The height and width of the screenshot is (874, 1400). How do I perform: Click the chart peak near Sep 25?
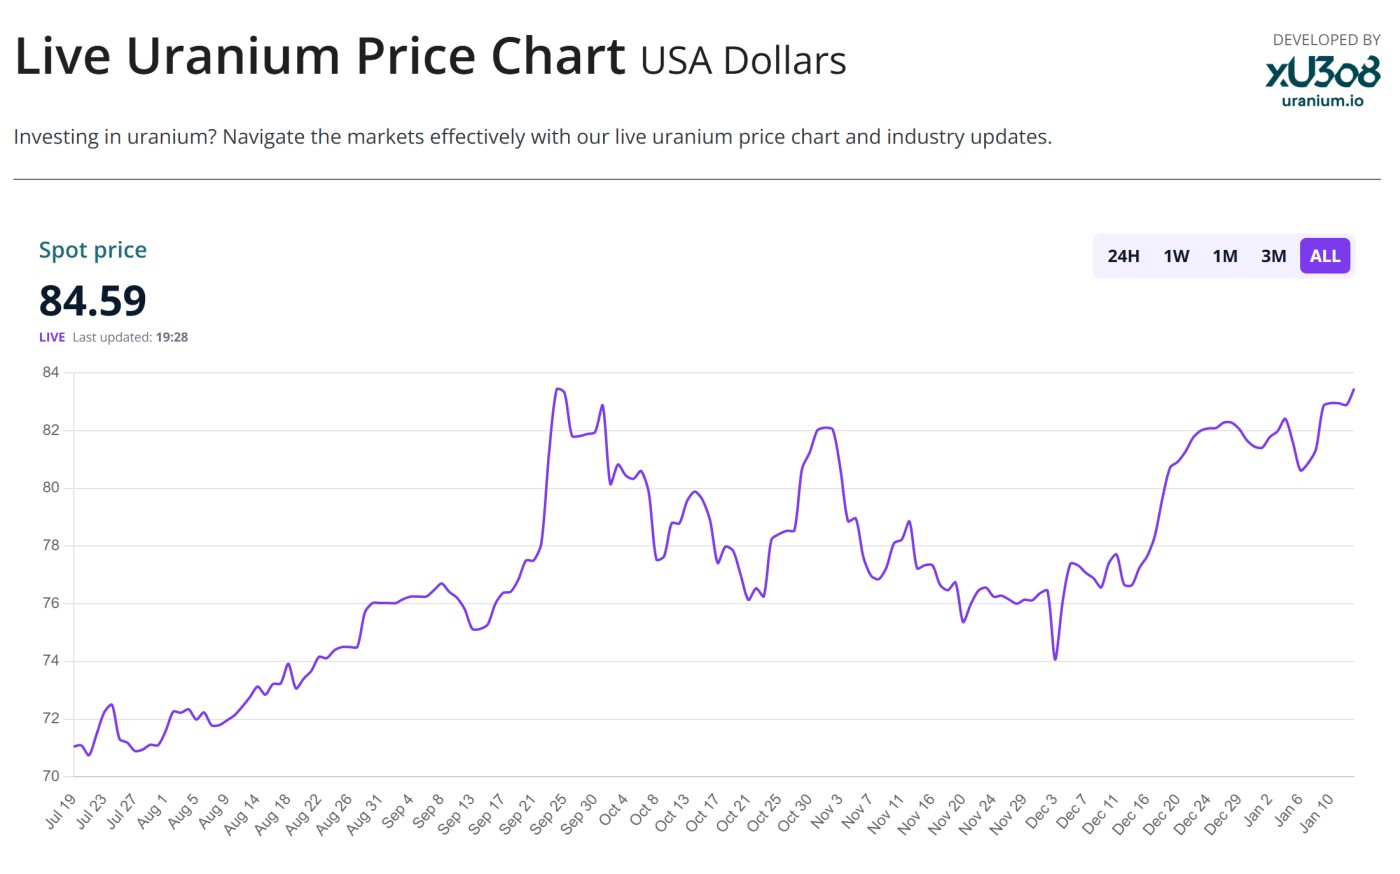(558, 389)
